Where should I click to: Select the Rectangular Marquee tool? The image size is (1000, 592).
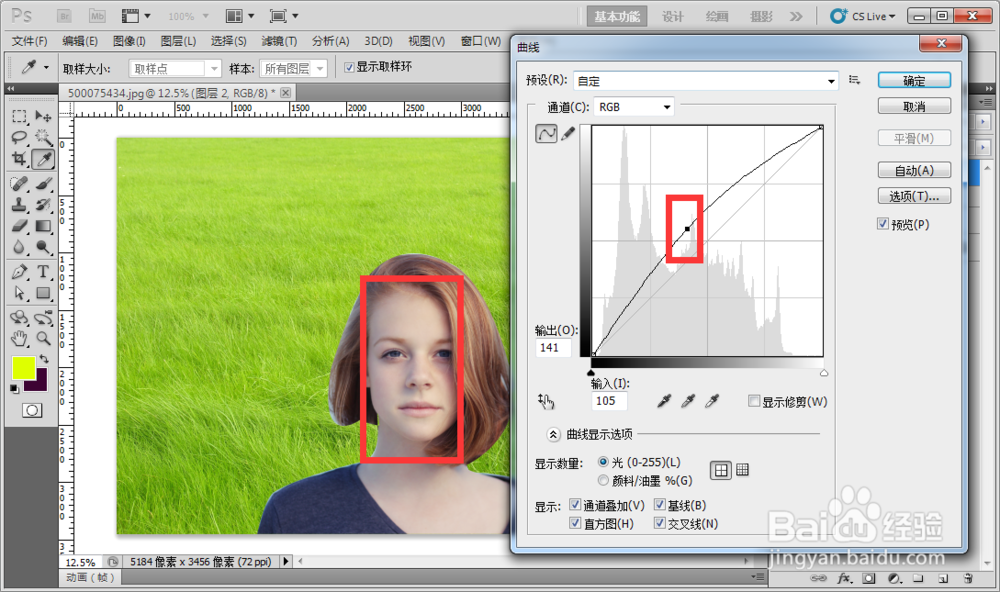pyautogui.click(x=19, y=116)
